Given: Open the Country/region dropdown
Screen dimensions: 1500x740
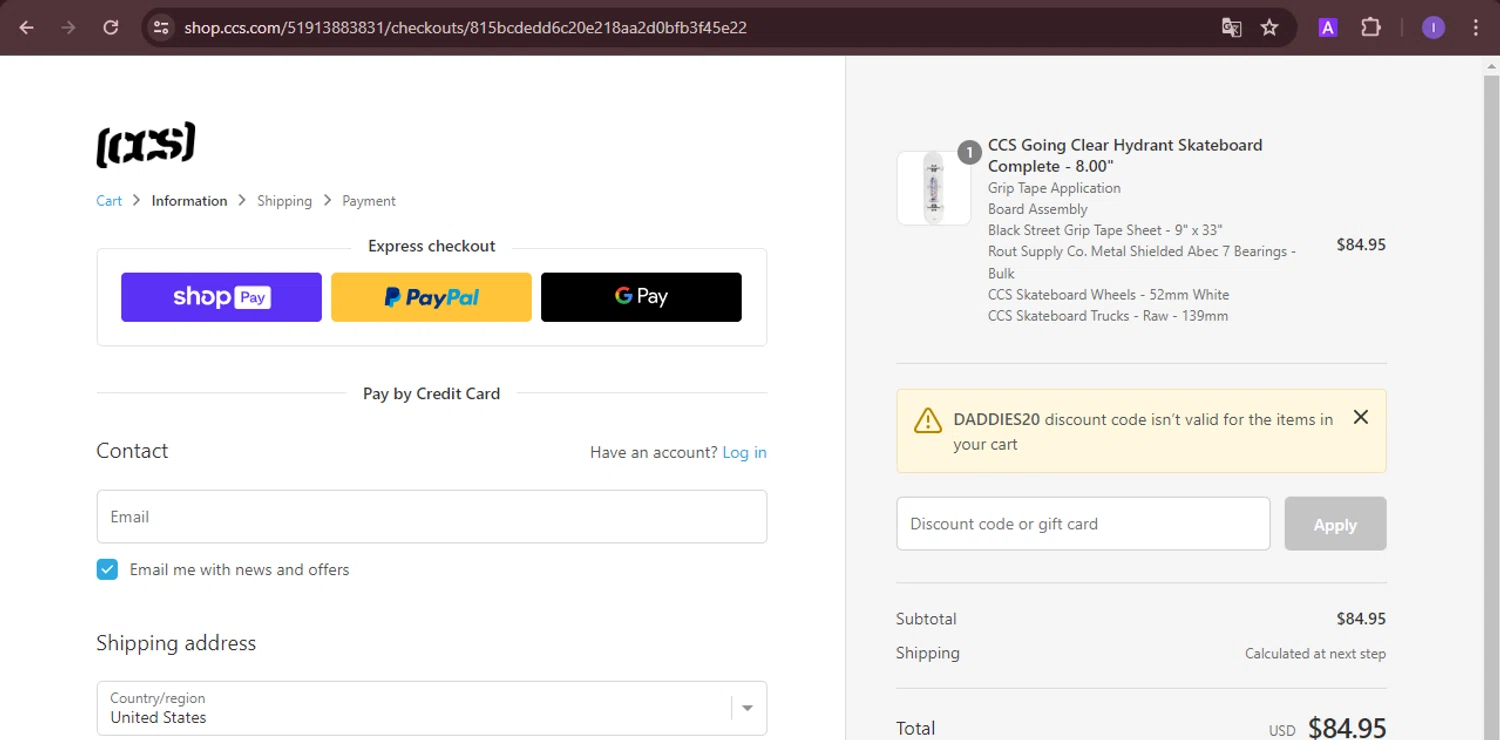Looking at the screenshot, I should [432, 708].
